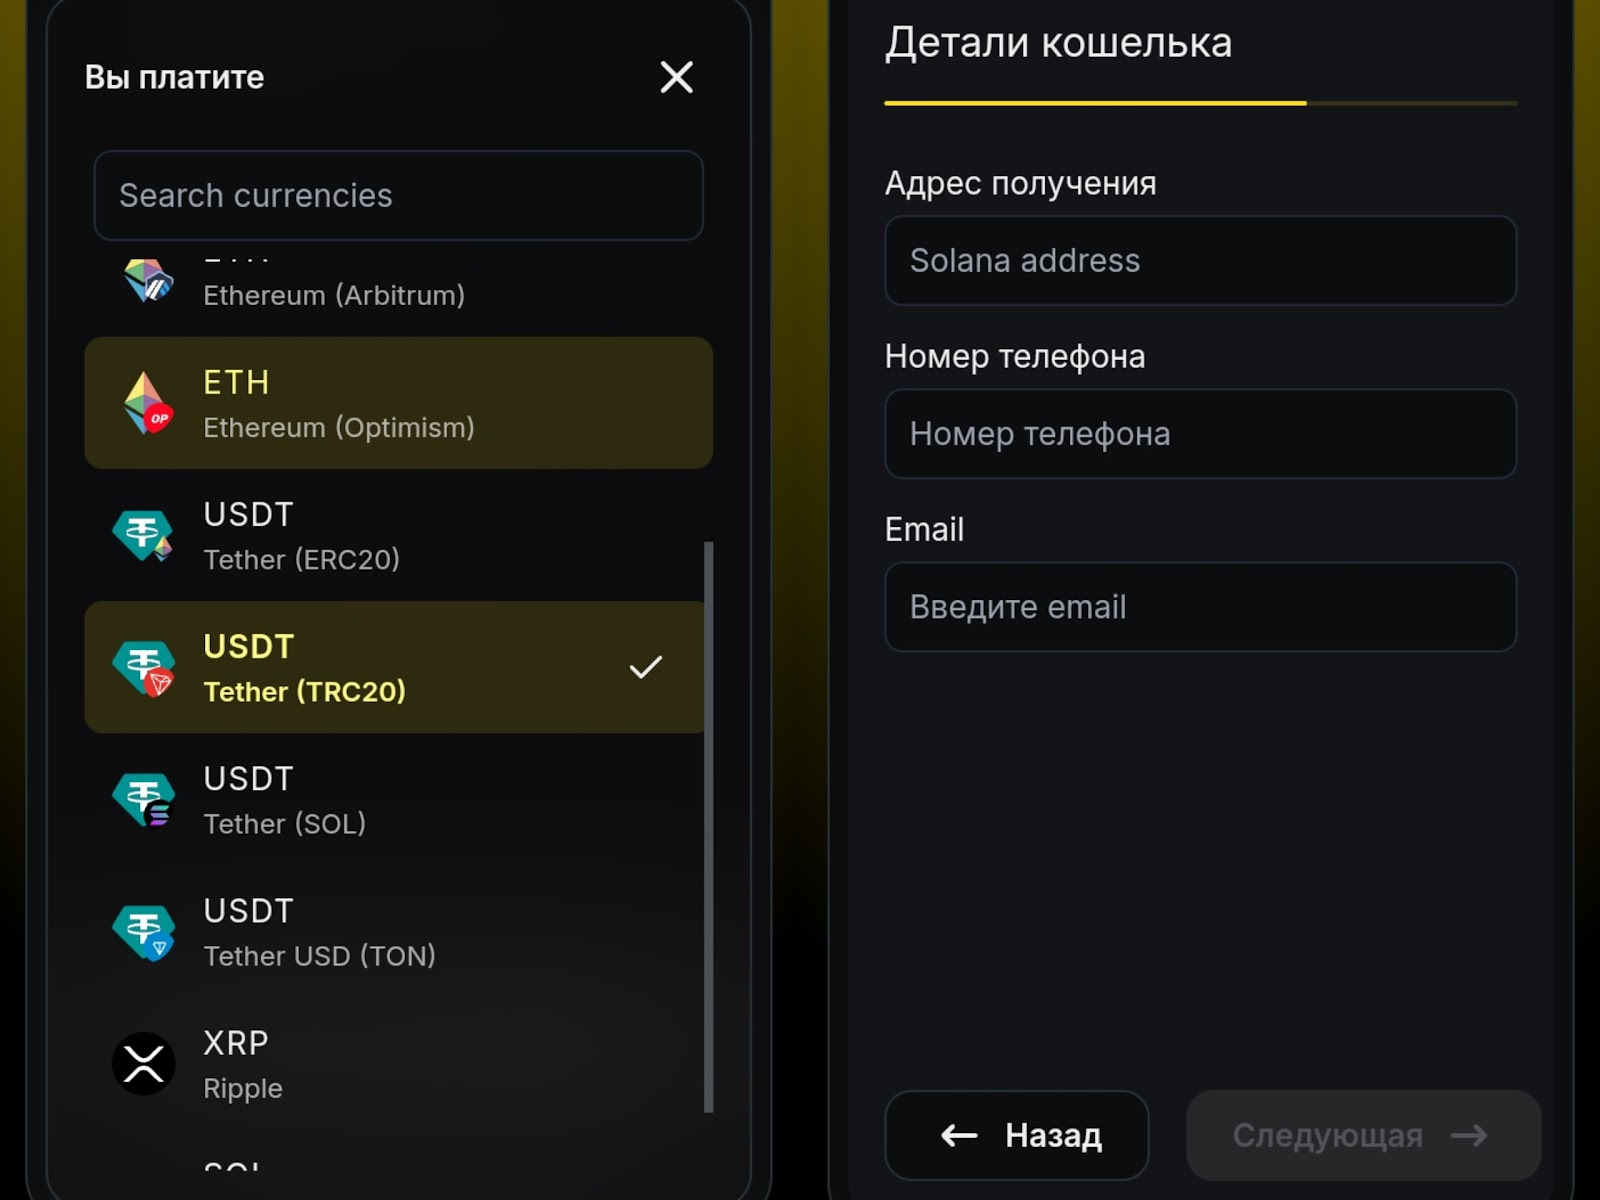Screen dimensions: 1600x1200
Task: Select ETH Ethereum (Optimism) entry
Action: pos(400,403)
